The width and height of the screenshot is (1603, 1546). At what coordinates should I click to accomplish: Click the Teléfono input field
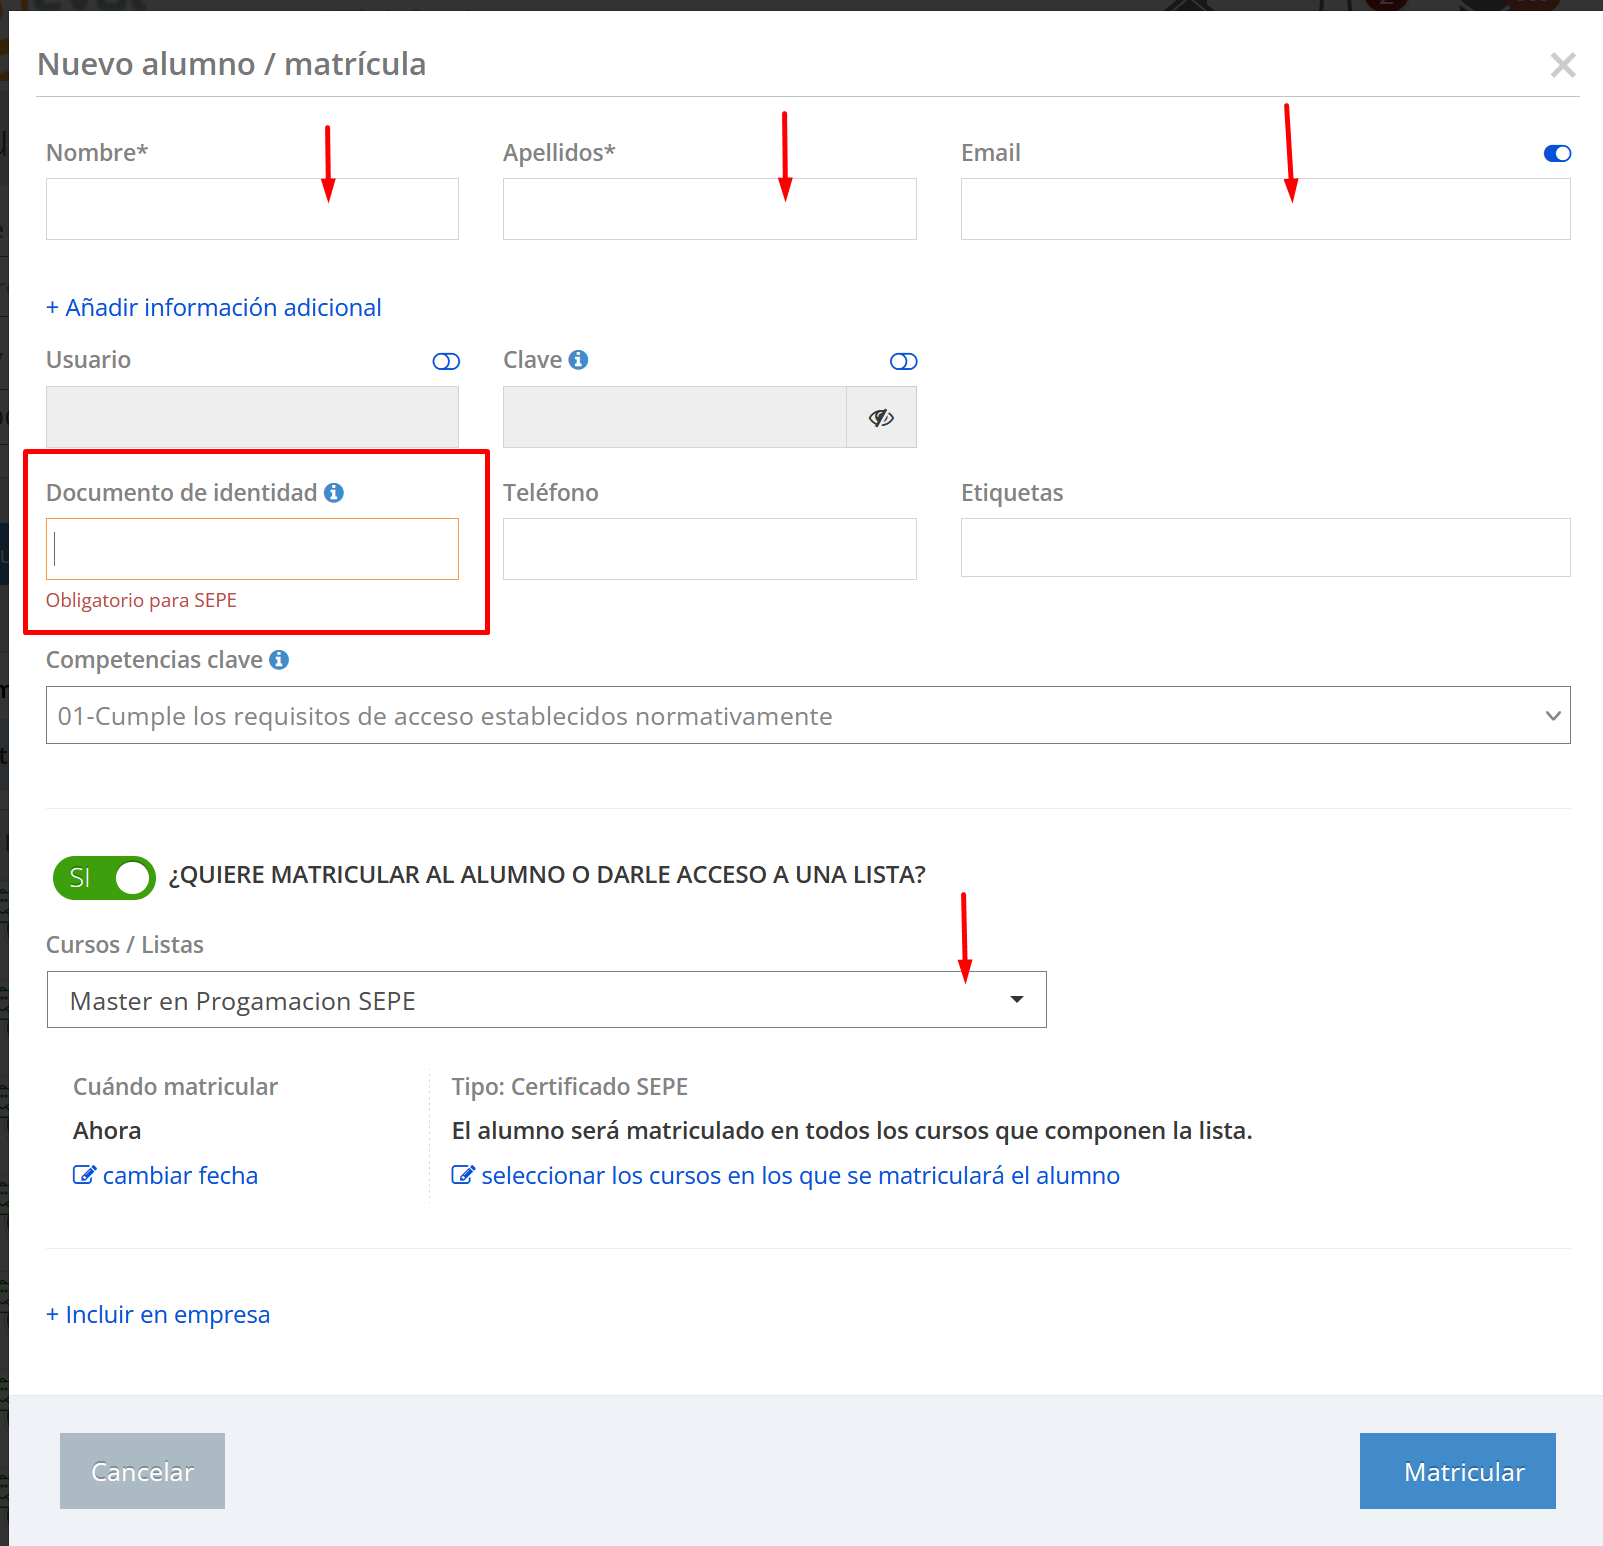710,549
